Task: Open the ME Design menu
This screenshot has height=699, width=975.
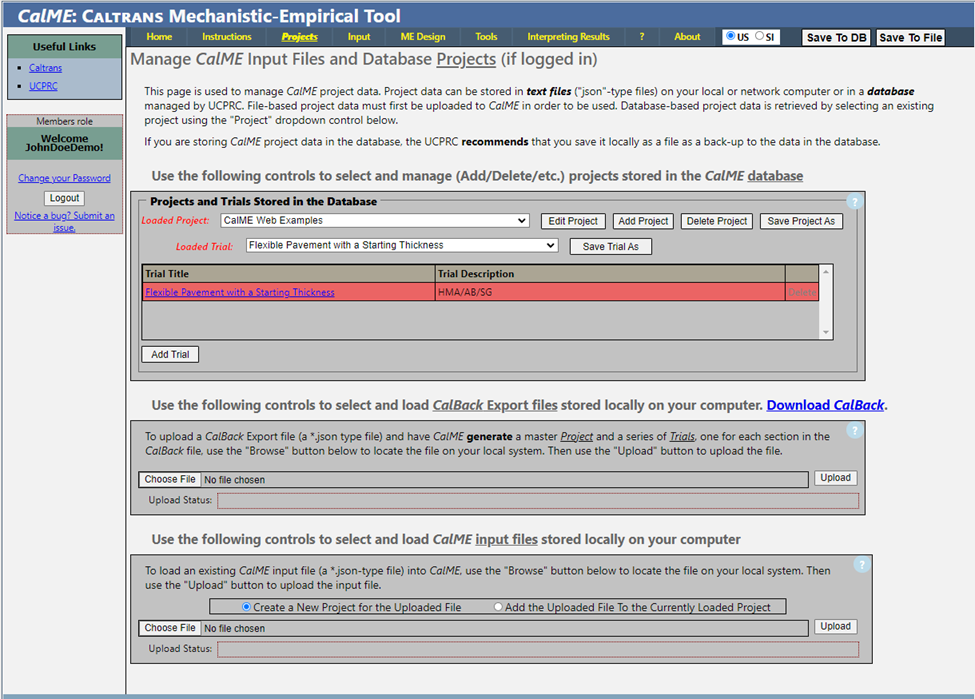Action: point(423,37)
